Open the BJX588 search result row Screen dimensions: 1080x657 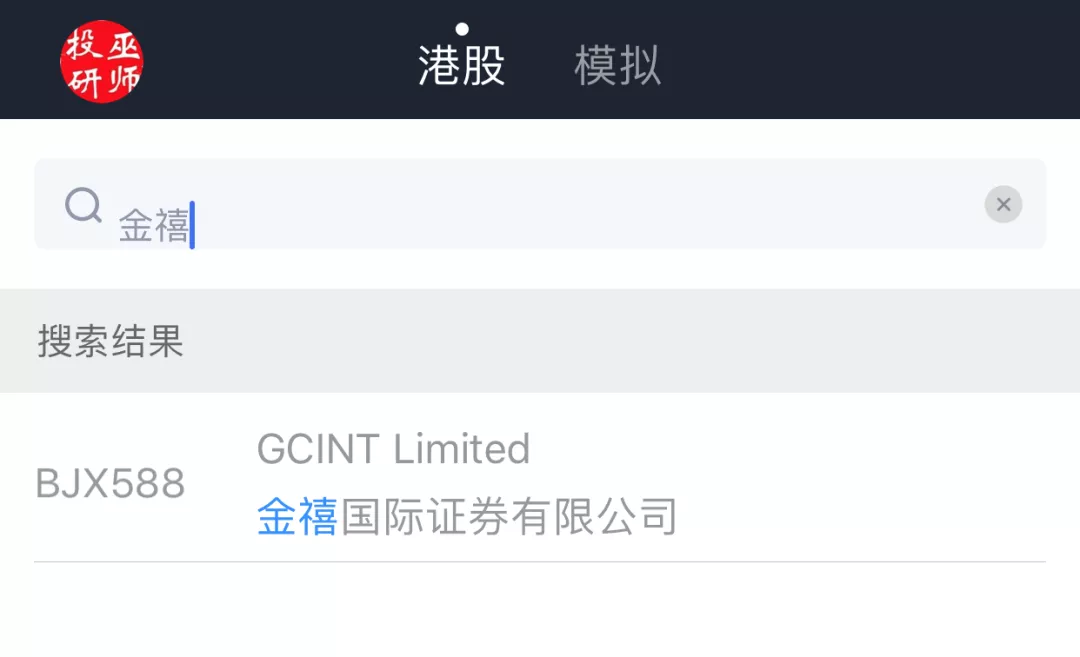pos(540,482)
